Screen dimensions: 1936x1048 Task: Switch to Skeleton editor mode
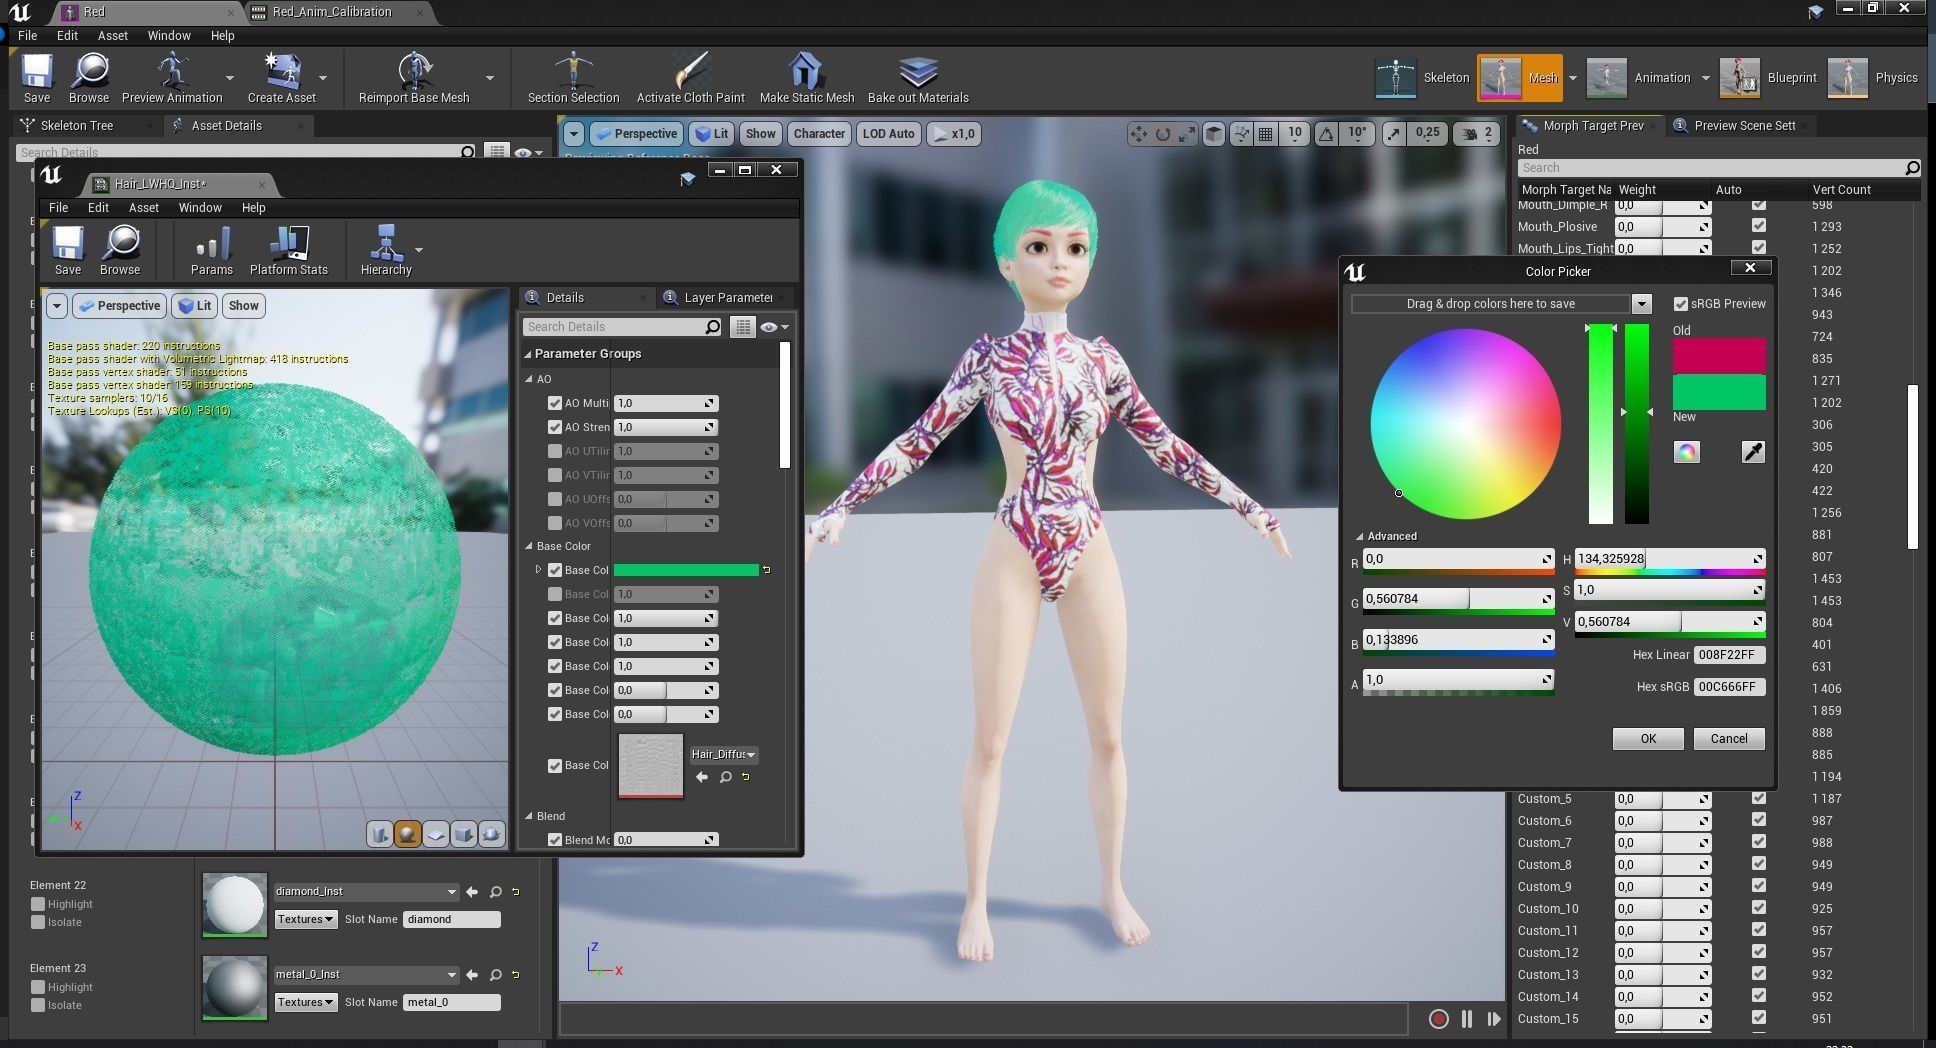click(x=1422, y=78)
